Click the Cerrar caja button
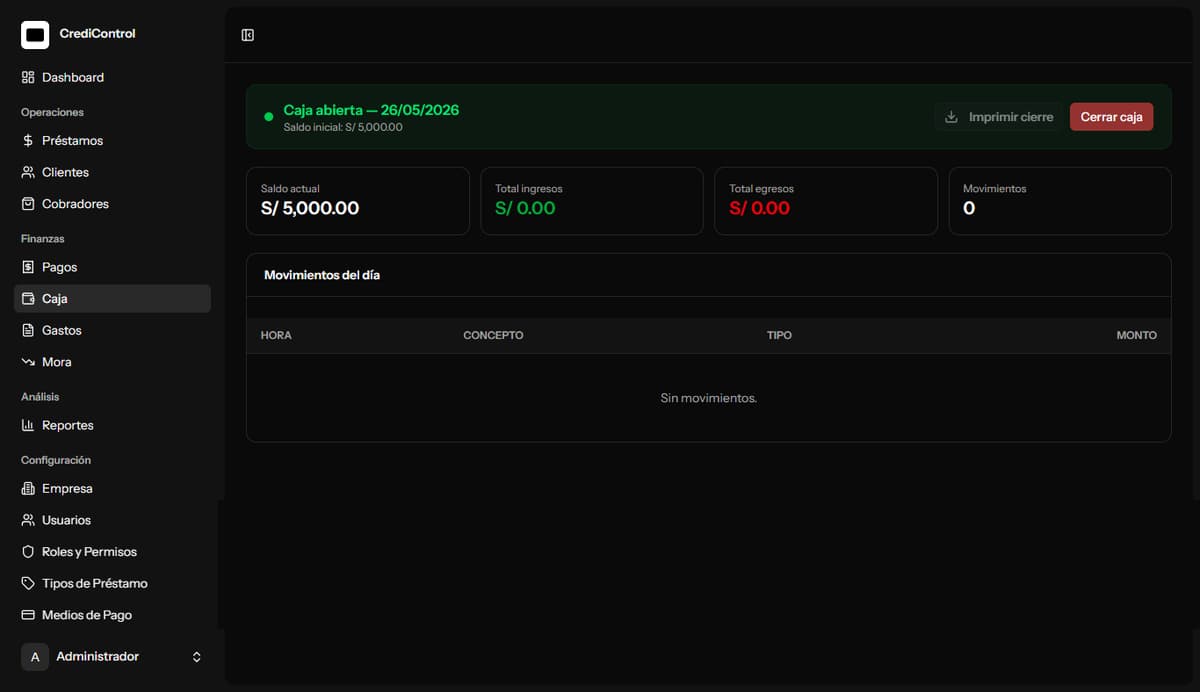This screenshot has height=692, width=1200. pos(1111,117)
